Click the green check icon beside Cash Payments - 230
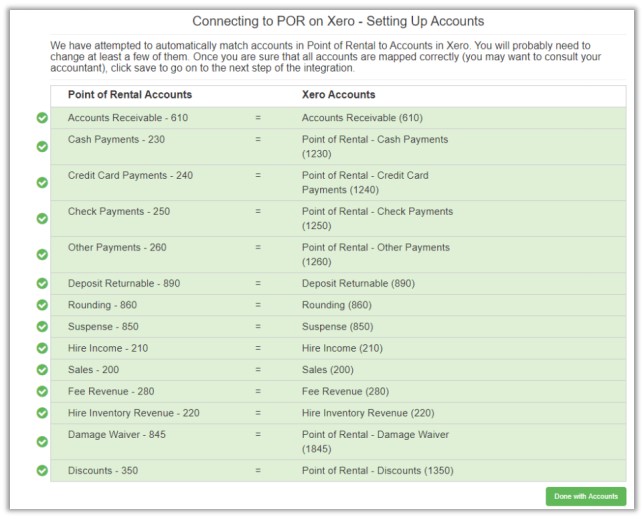This screenshot has width=644, height=519. [42, 147]
